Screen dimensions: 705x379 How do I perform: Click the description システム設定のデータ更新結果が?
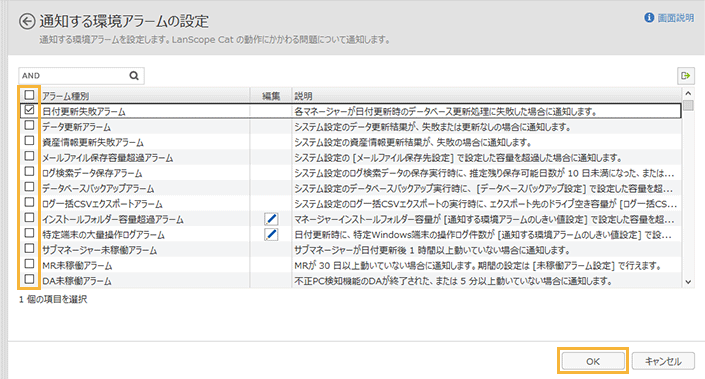pos(433,127)
